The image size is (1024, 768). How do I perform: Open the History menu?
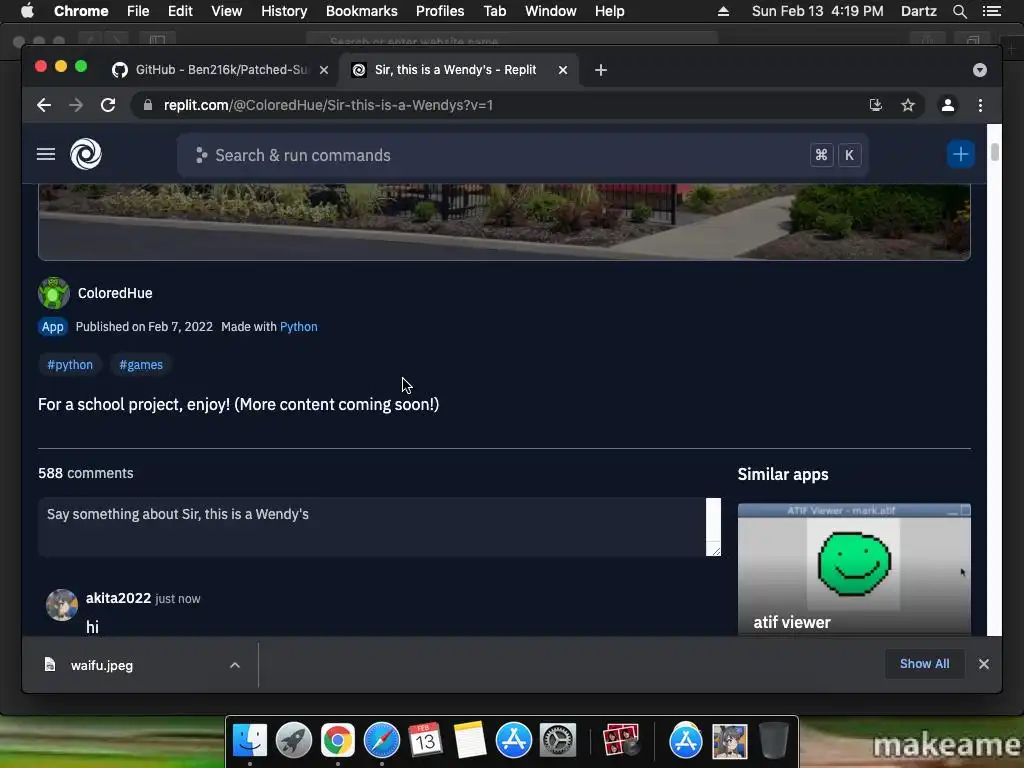pyautogui.click(x=284, y=11)
